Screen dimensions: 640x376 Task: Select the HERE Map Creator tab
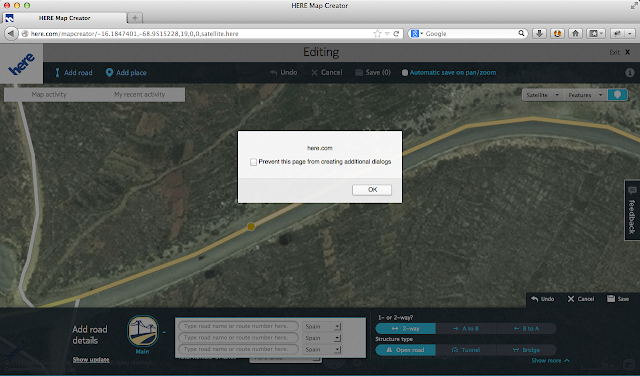(64, 18)
